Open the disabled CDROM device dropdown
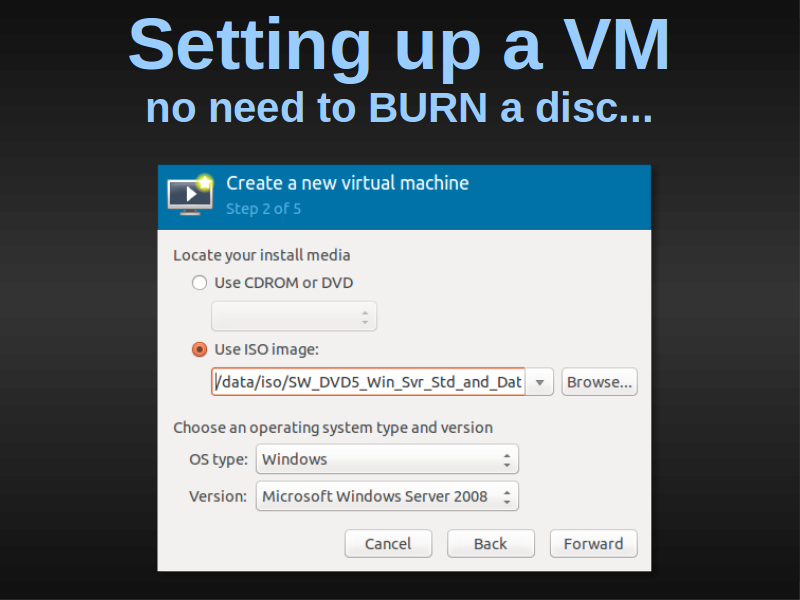Screen dimensions: 800x600 pyautogui.click(x=294, y=316)
